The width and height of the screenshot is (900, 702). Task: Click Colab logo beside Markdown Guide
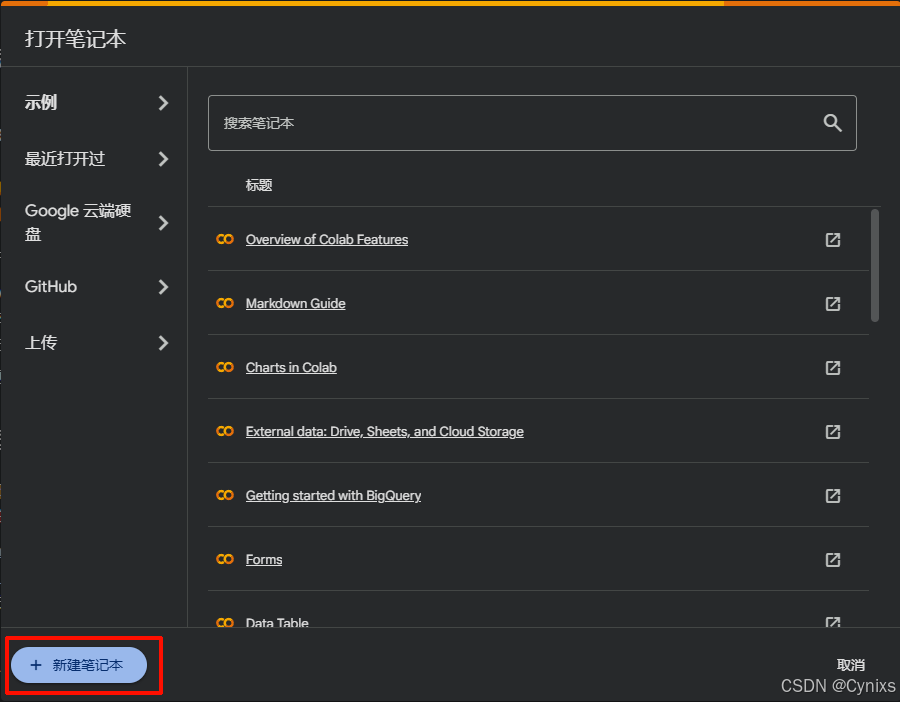tap(225, 303)
